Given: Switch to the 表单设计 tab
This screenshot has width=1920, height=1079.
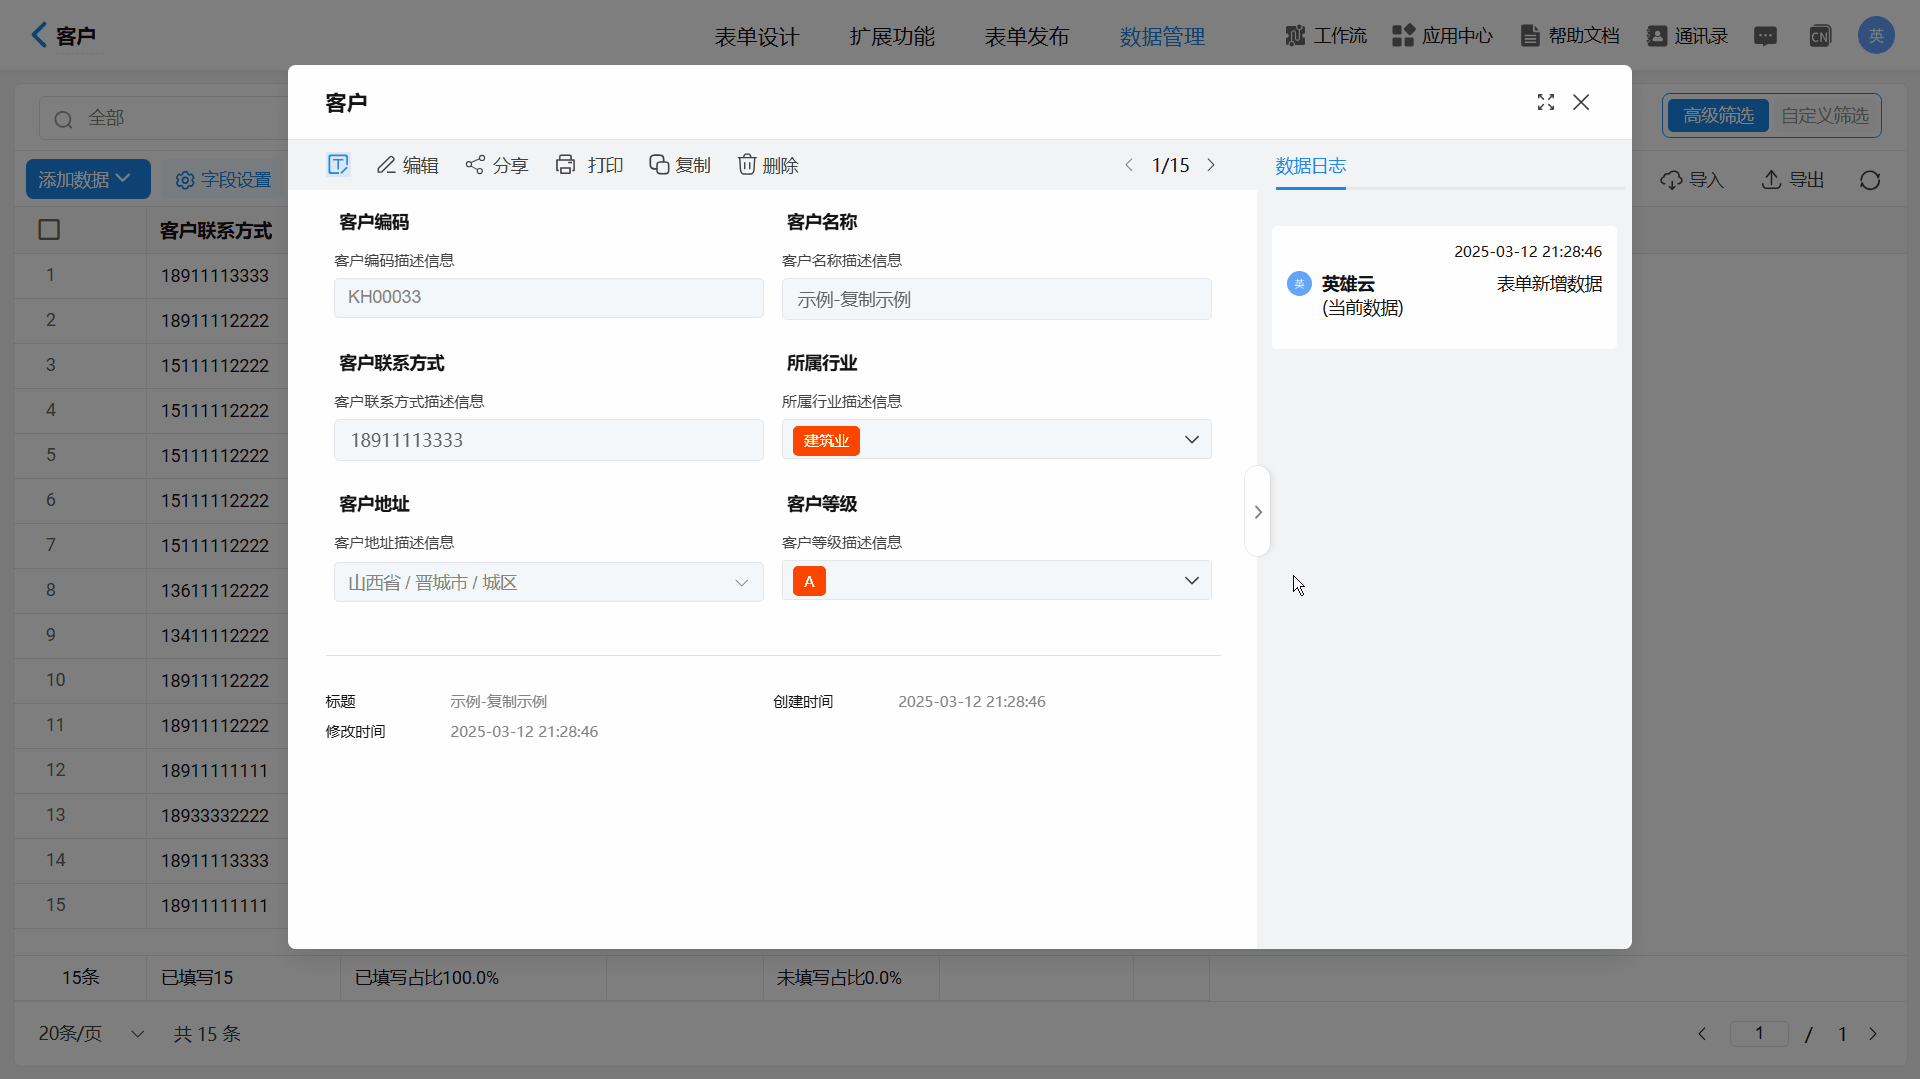Looking at the screenshot, I should pos(756,37).
